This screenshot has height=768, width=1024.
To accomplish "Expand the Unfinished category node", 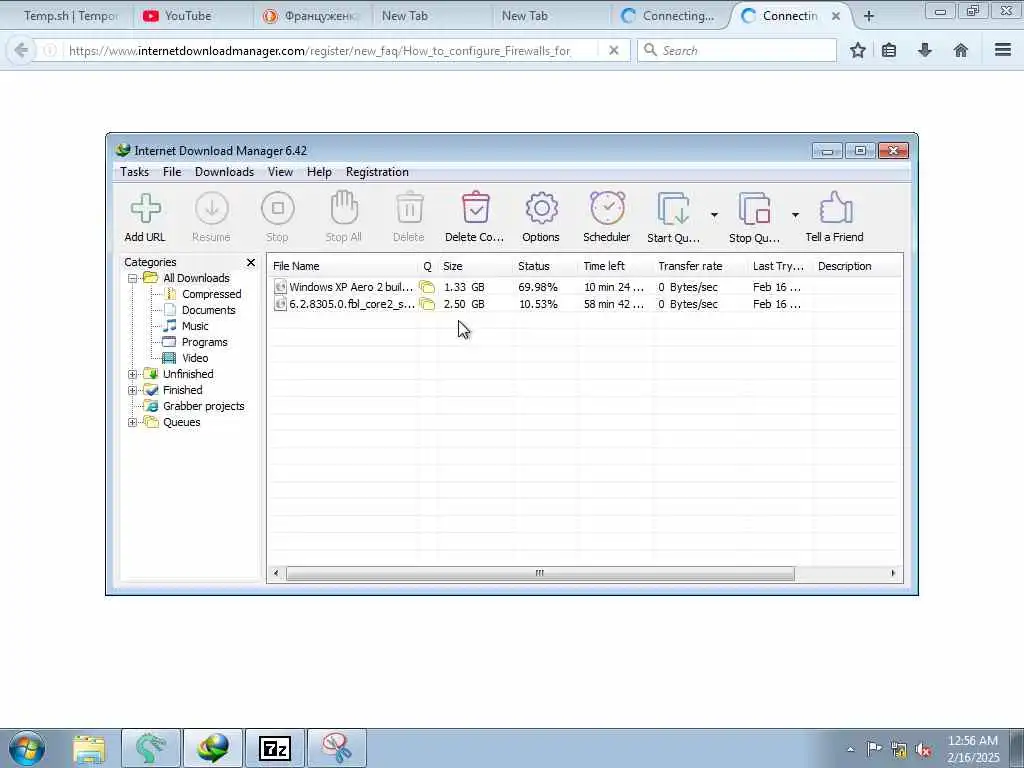I will 133,374.
